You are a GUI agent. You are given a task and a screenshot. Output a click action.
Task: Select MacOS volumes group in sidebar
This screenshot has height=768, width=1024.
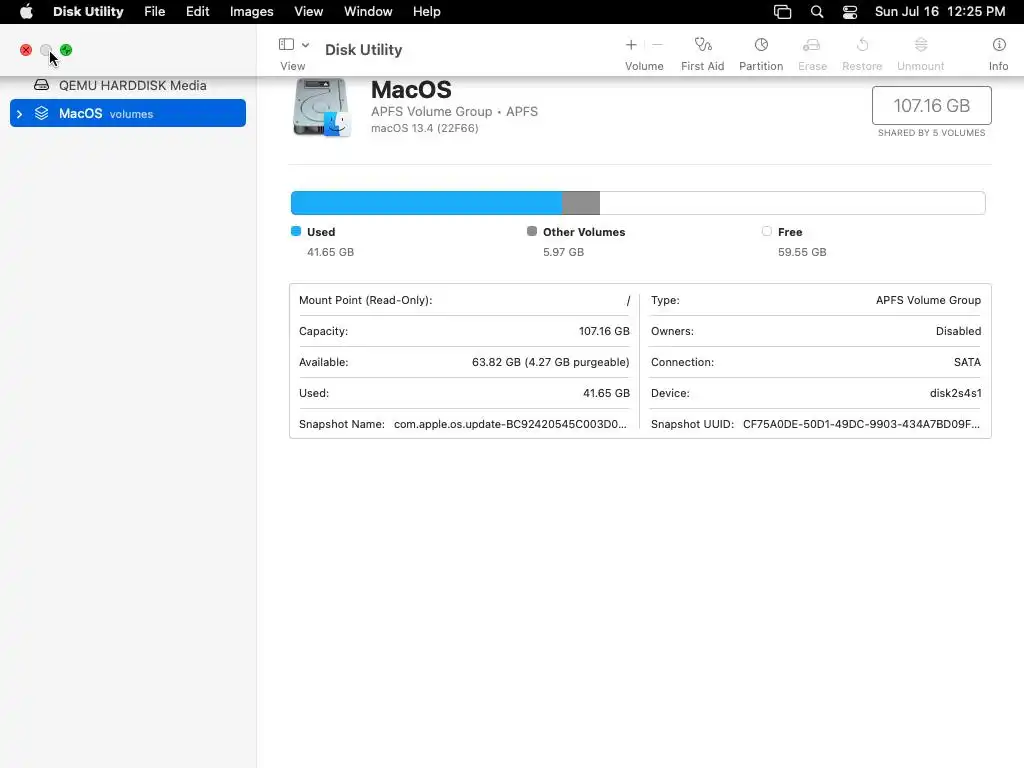point(128,113)
